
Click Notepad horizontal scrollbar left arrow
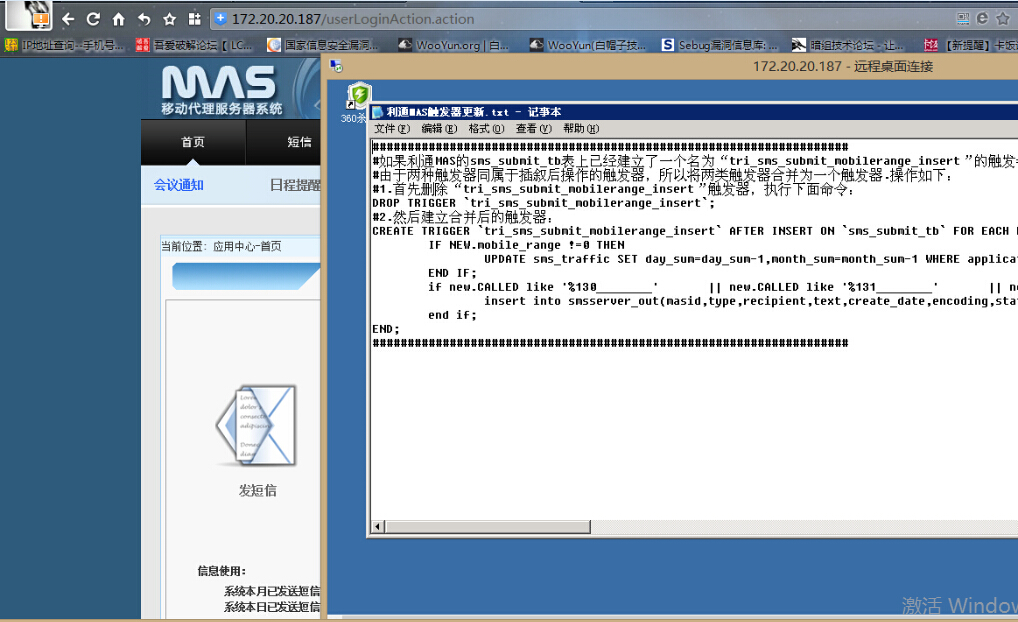(x=378, y=527)
